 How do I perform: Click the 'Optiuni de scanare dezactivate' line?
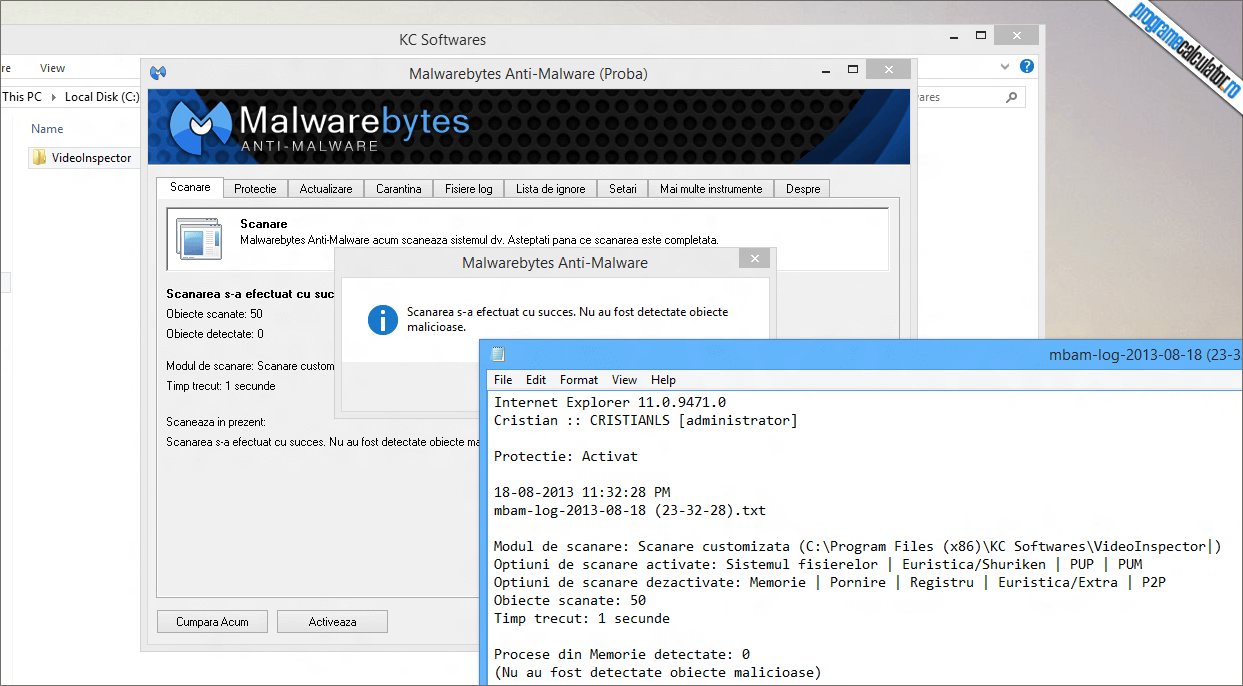point(830,582)
